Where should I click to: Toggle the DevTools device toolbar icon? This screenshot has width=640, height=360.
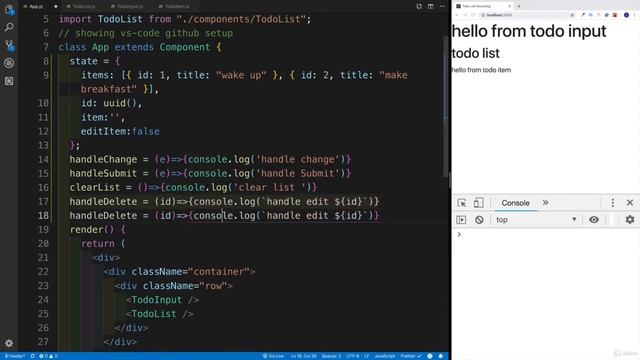[478, 203]
